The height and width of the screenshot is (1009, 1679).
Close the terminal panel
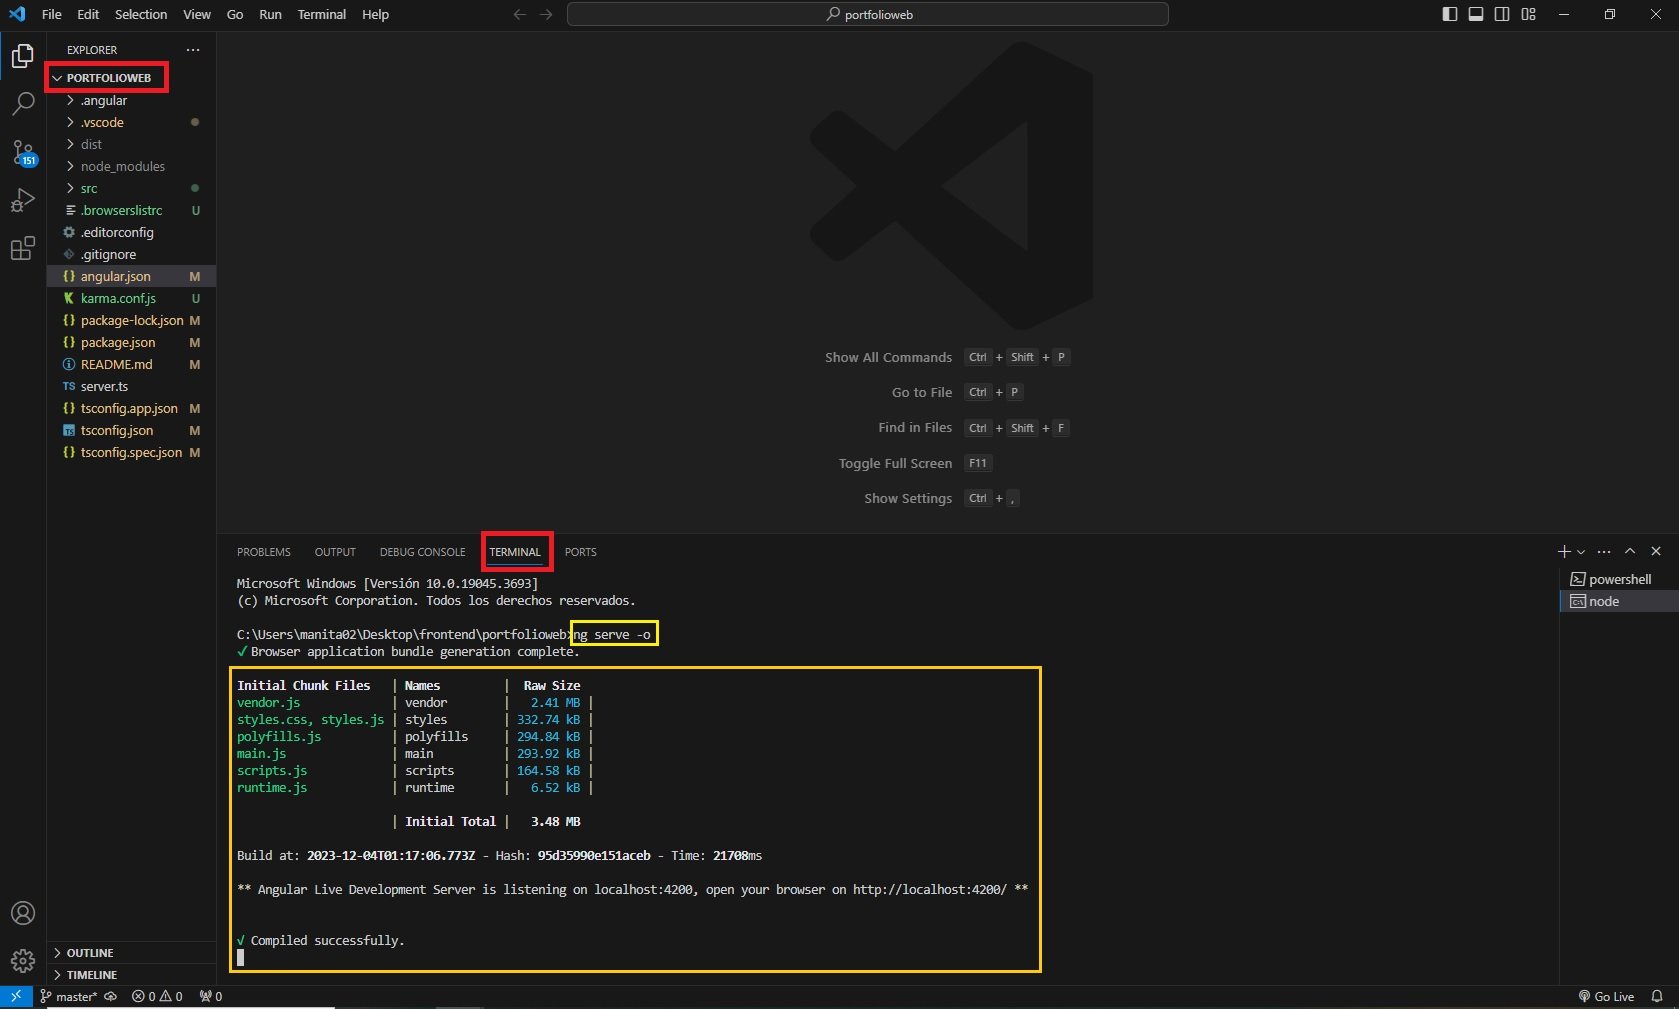[x=1656, y=551]
